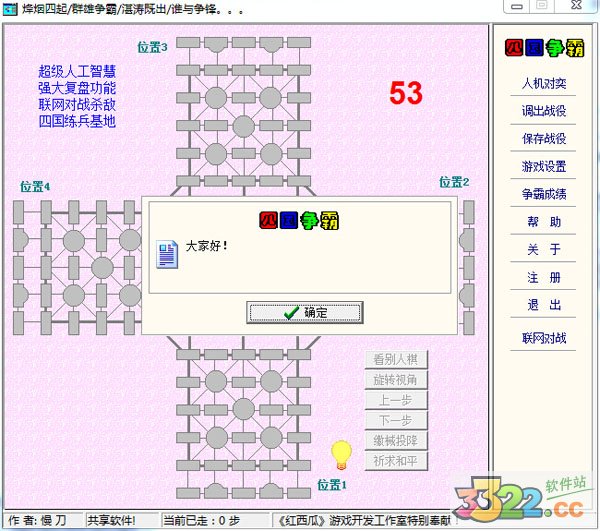Click the 确定 button in the dialog
The image size is (600, 531).
point(305,313)
